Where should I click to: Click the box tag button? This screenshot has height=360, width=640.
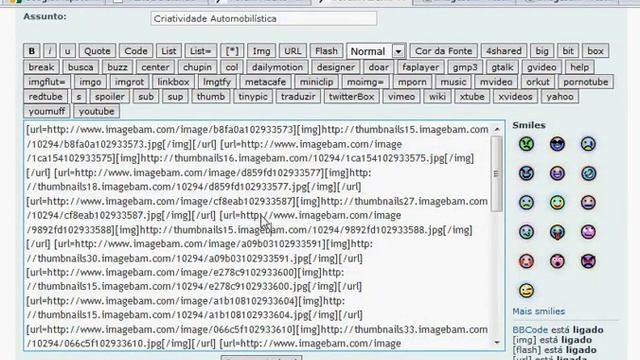tap(595, 51)
